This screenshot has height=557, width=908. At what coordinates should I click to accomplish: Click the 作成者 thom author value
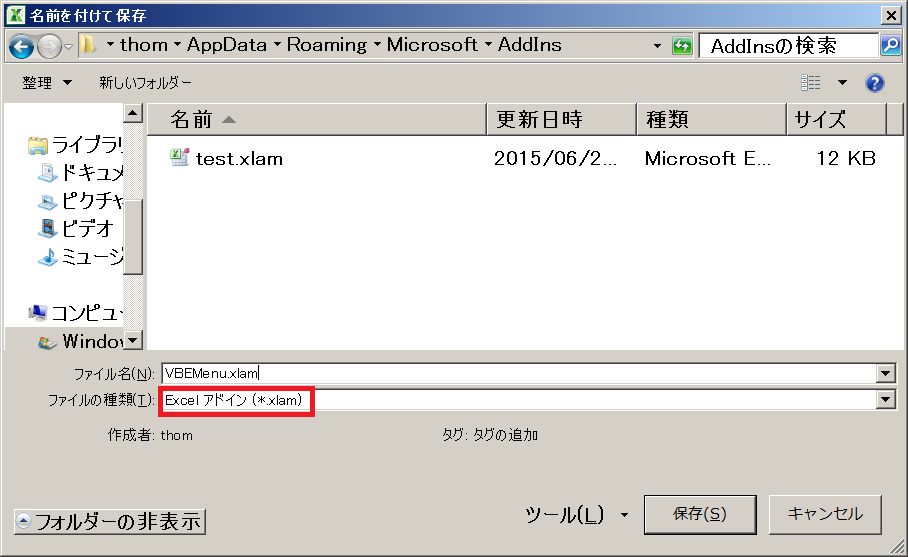(177, 435)
